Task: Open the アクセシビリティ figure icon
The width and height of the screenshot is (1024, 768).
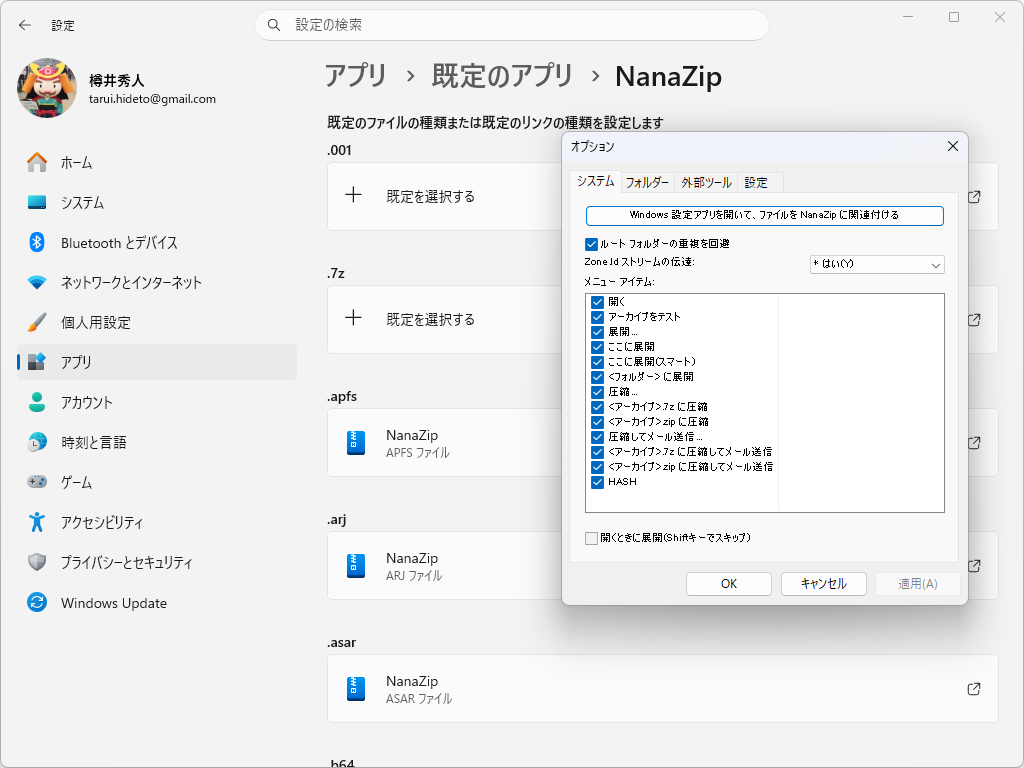Action: point(37,522)
